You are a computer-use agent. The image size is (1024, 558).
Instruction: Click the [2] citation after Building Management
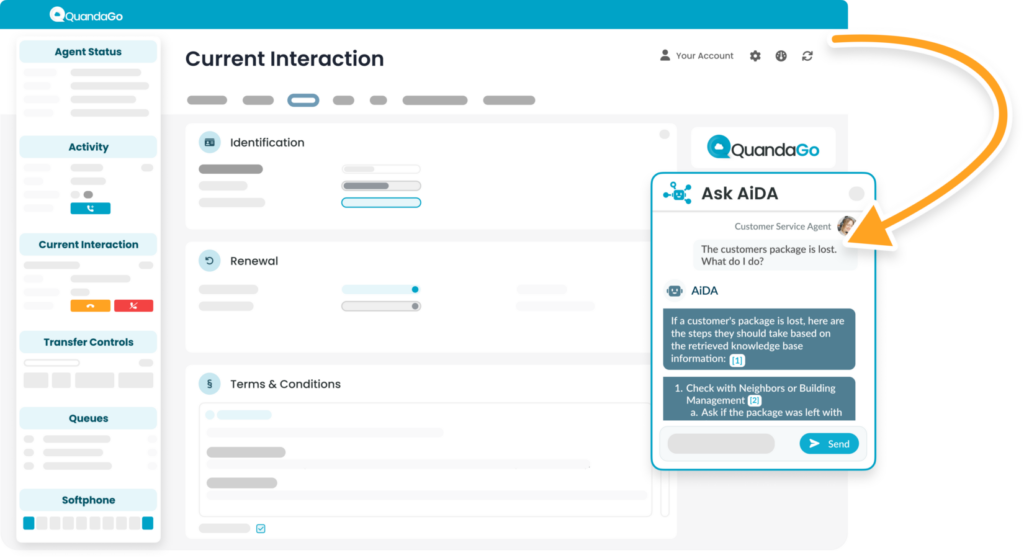click(754, 401)
